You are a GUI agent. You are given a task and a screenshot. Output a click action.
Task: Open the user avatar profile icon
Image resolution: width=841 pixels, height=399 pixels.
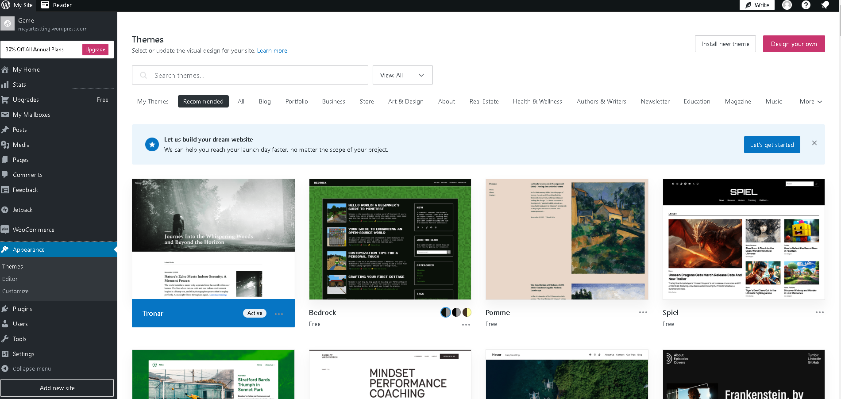[787, 5]
